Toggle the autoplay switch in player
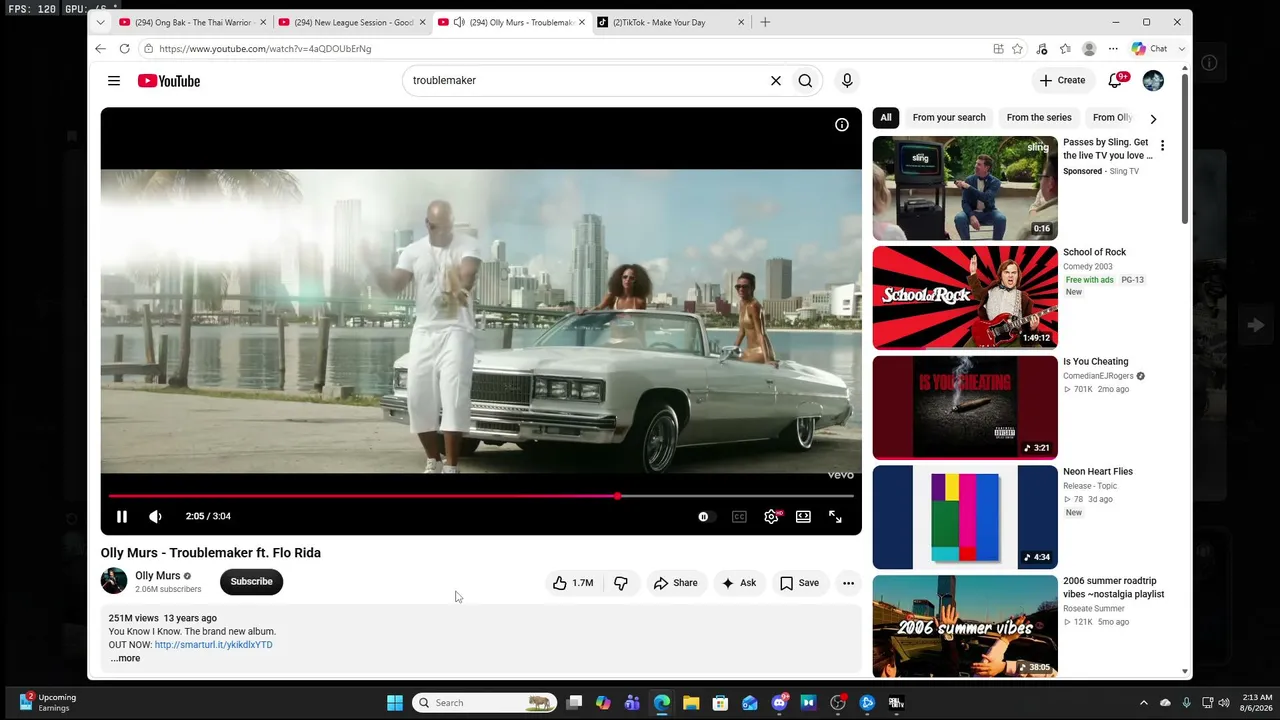This screenshot has width=1280, height=720. (x=706, y=517)
